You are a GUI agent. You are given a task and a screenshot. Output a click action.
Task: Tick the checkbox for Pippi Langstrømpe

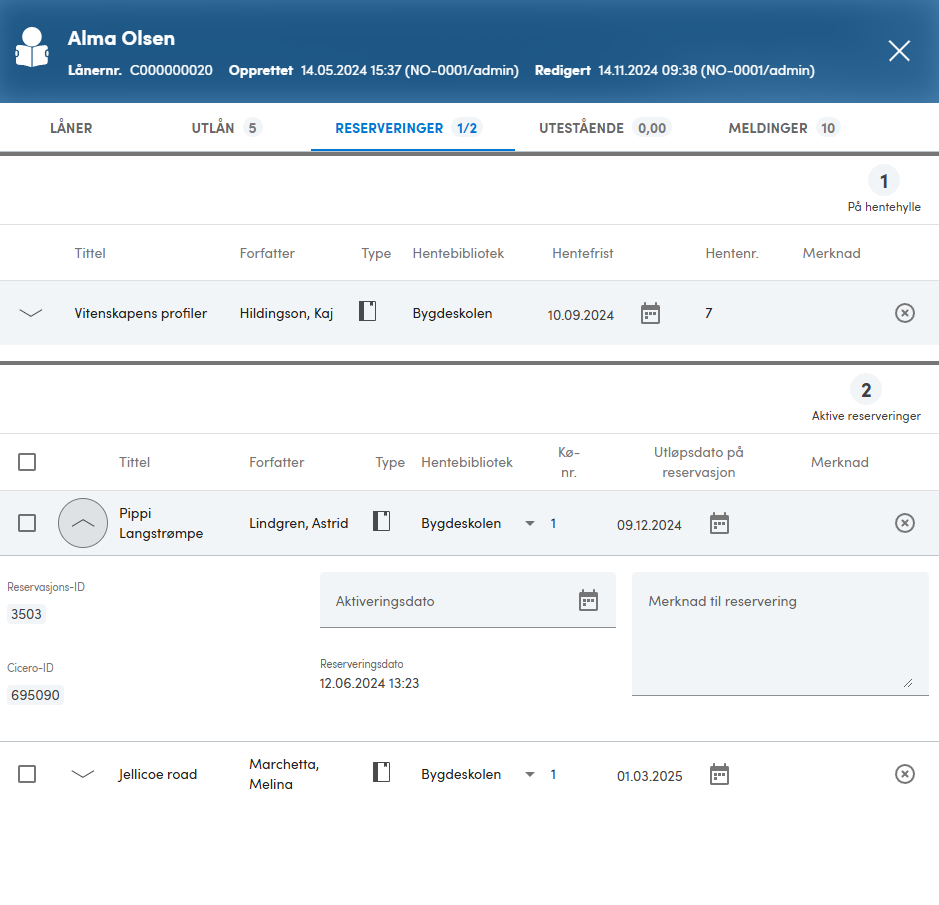(27, 523)
